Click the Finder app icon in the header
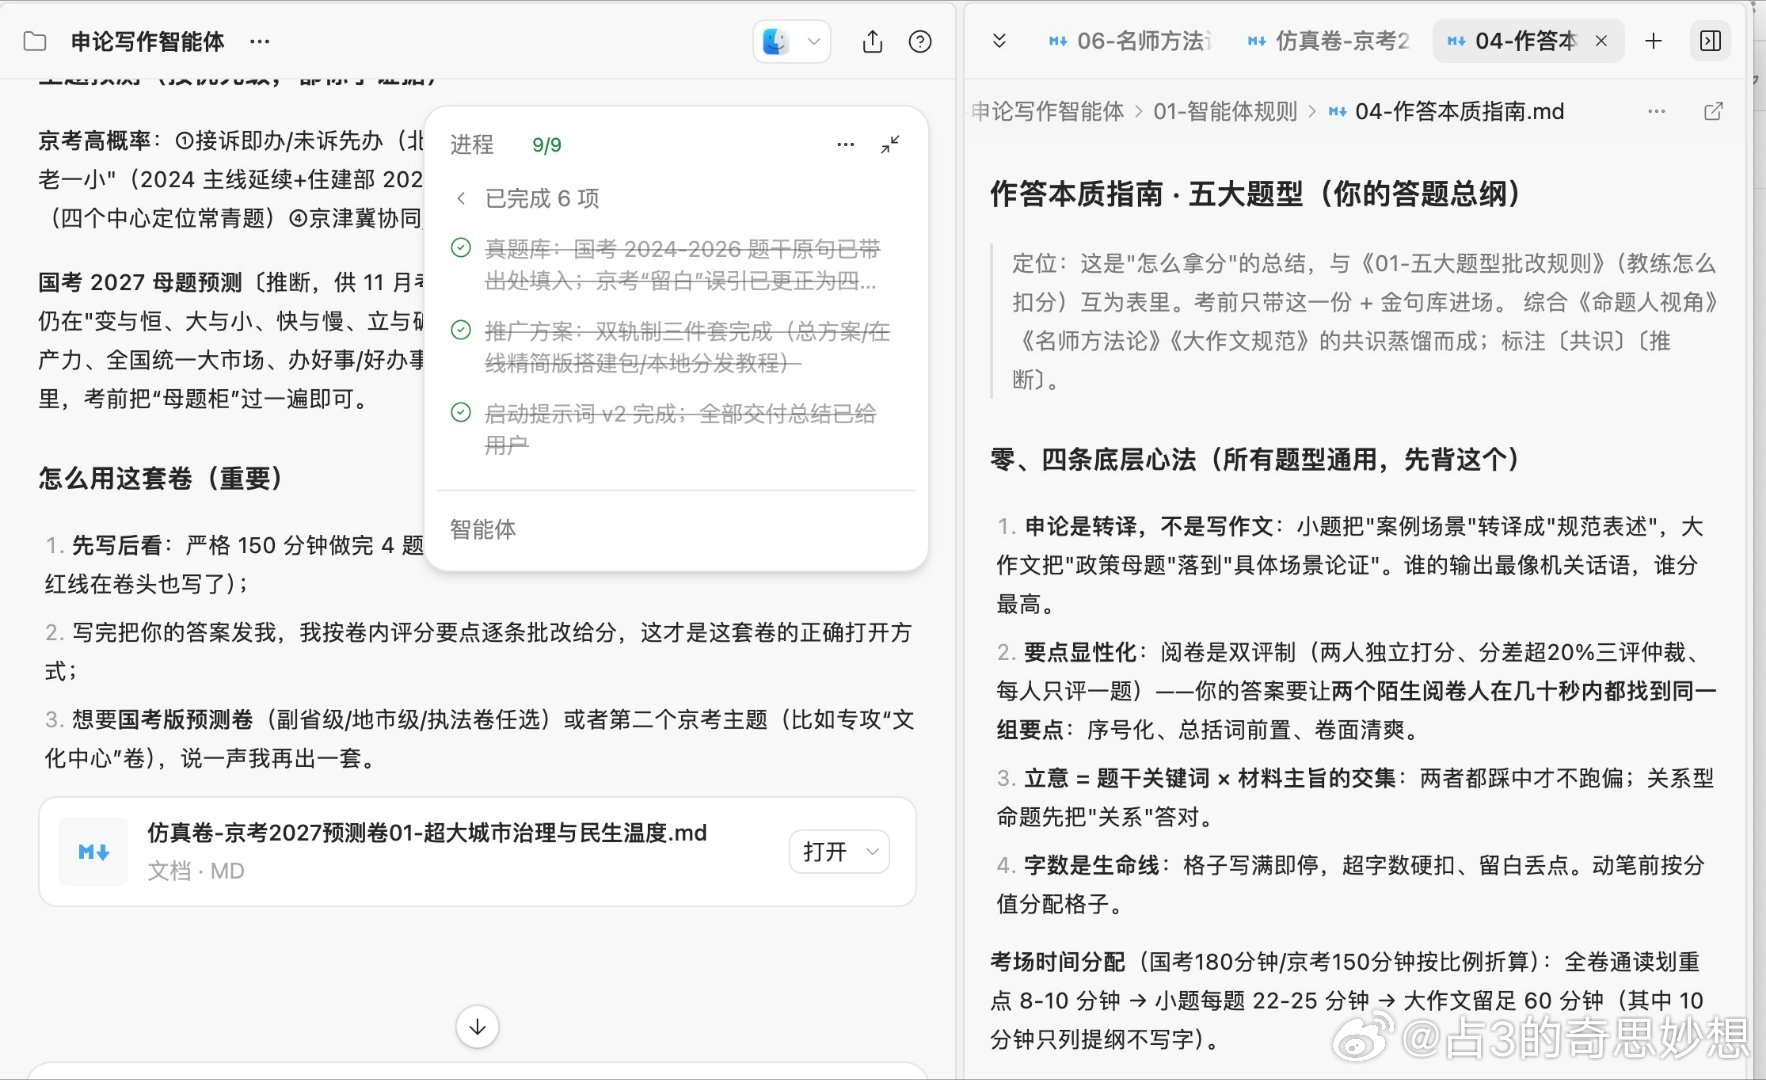Screen dimensions: 1766x1080 pyautogui.click(x=776, y=41)
